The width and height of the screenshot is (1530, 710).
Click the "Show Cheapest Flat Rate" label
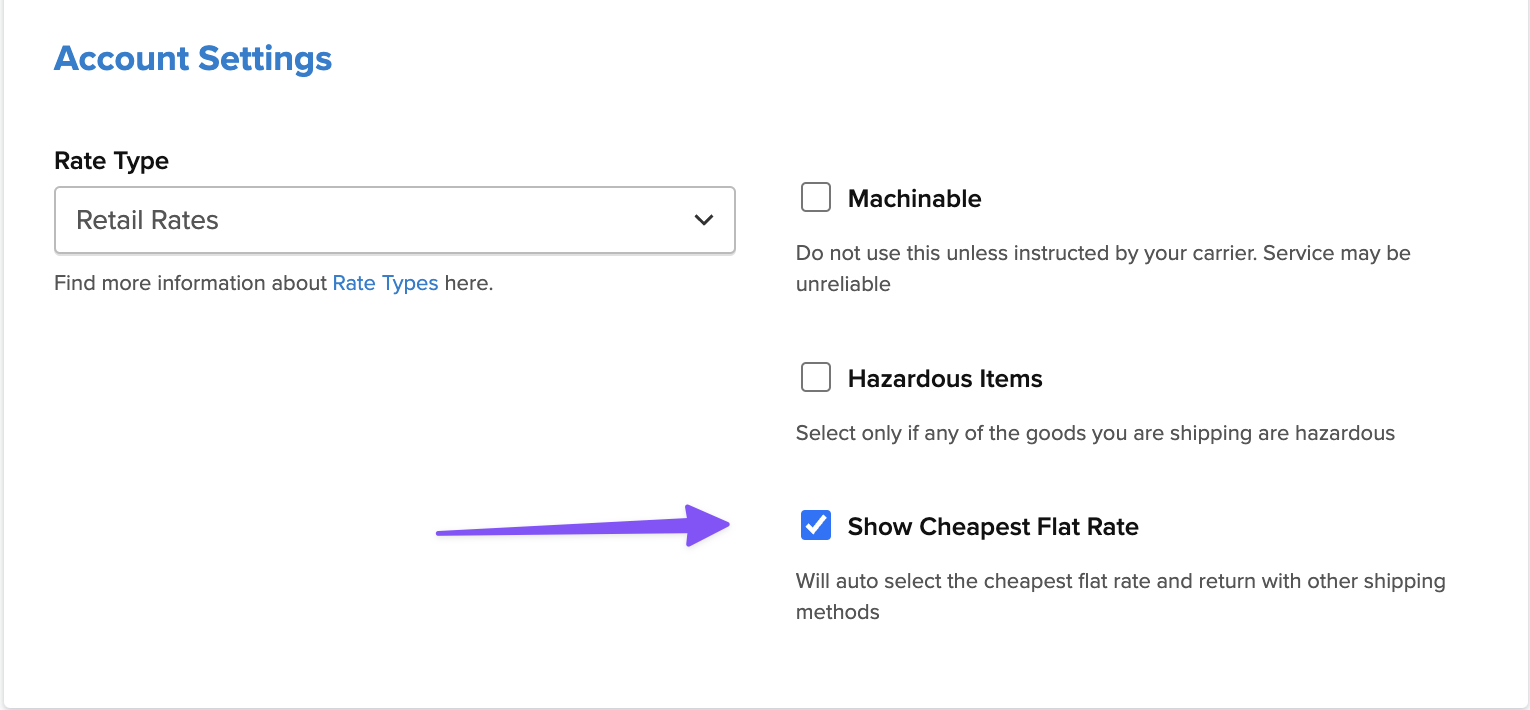click(x=993, y=527)
